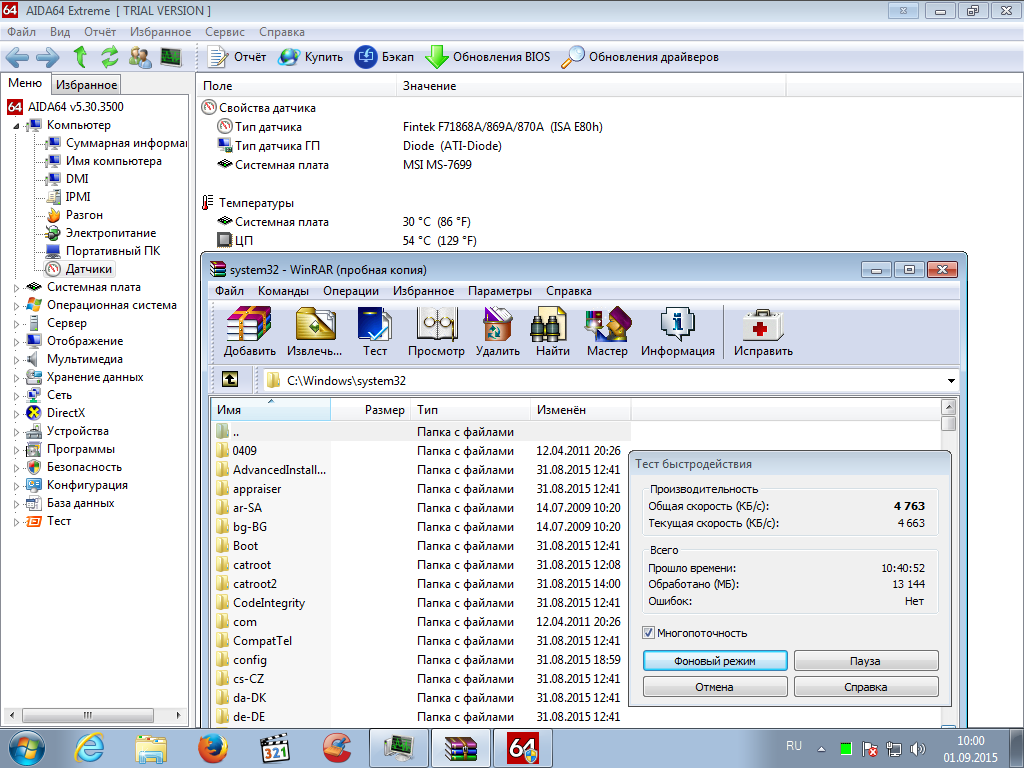This screenshot has height=768, width=1024.
Task: Sort WinRAR list by Изменён column
Action: click(580, 409)
